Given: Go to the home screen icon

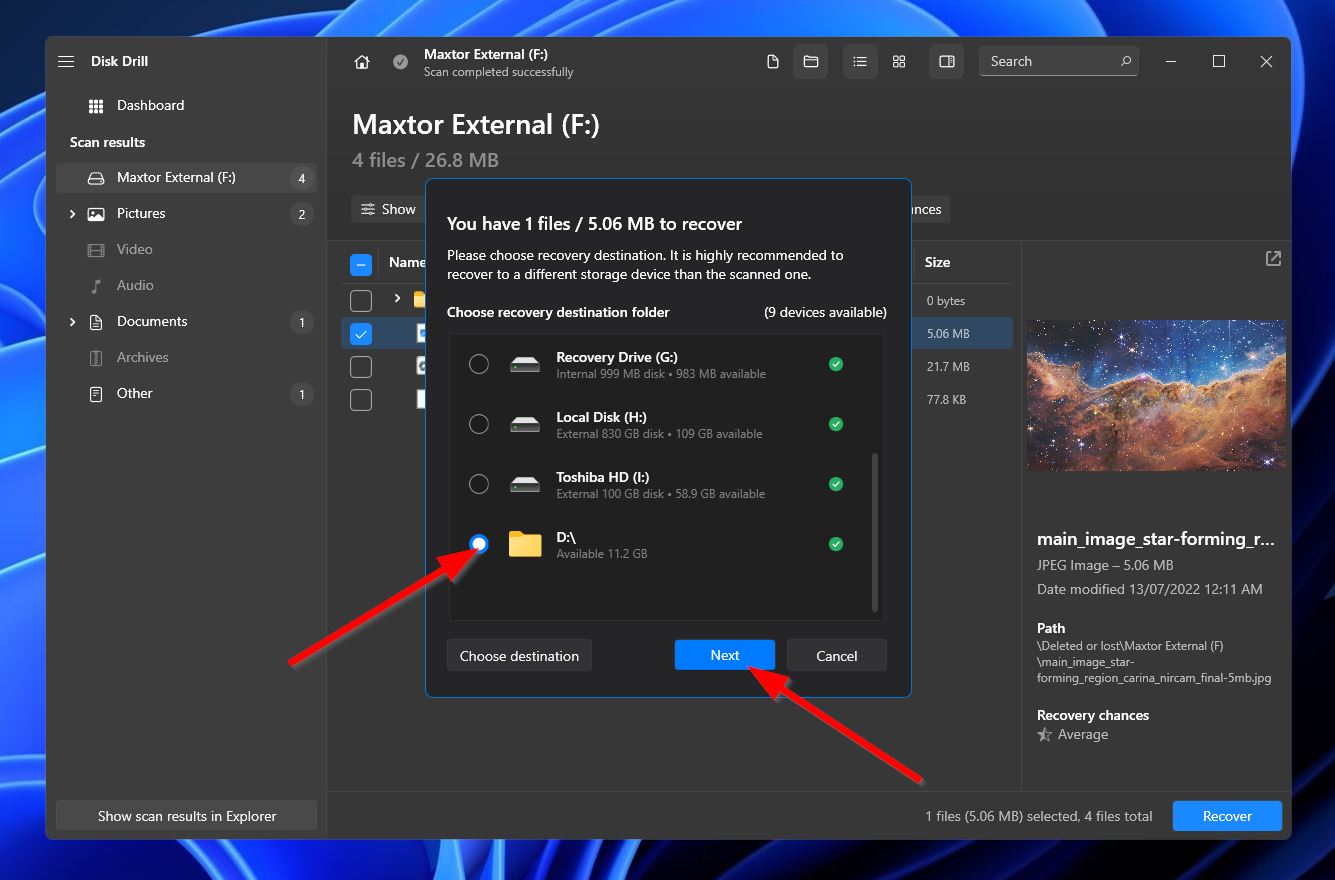Looking at the screenshot, I should (x=362, y=62).
